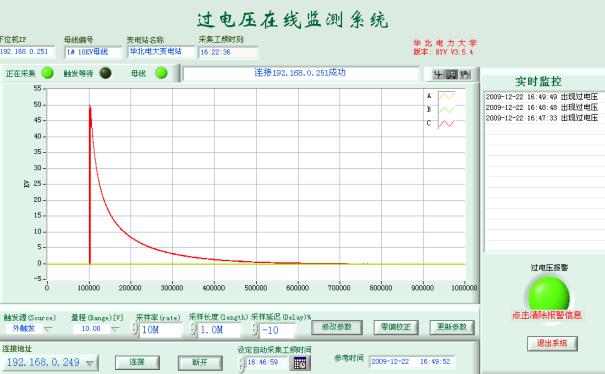
Task: Click the 华北电力大学 red text
Action: (445, 43)
